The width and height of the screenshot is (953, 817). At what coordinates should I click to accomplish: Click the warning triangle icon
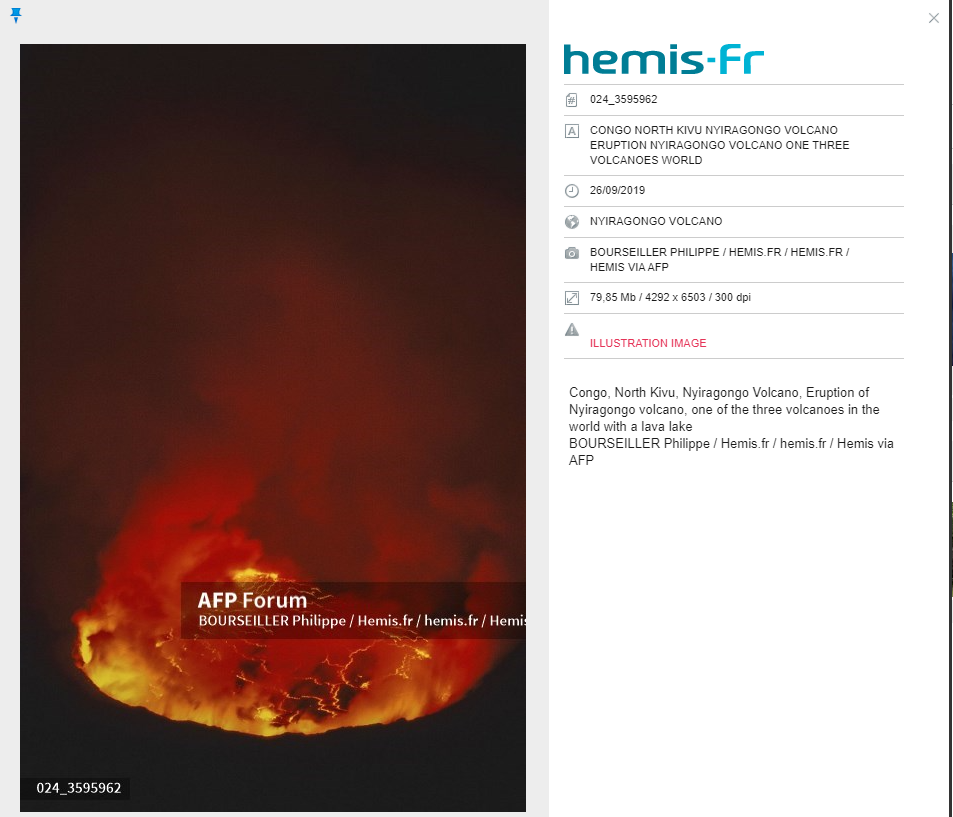pos(571,329)
